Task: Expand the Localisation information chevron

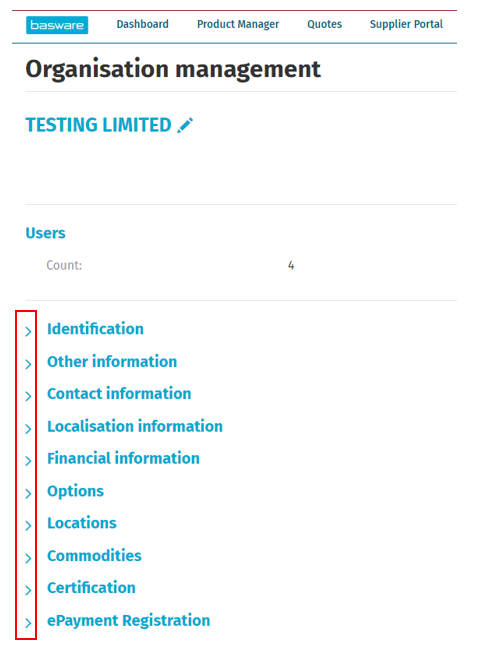Action: [28, 429]
